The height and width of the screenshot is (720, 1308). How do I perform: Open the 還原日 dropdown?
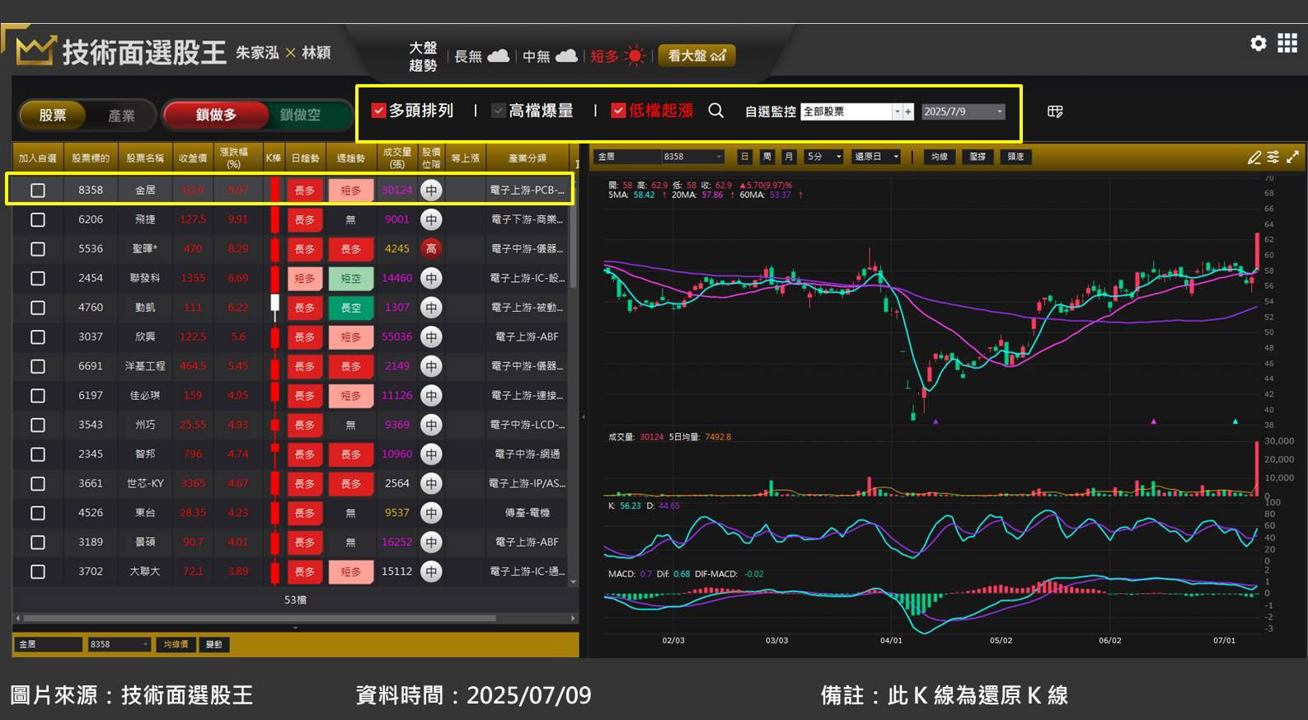876,157
